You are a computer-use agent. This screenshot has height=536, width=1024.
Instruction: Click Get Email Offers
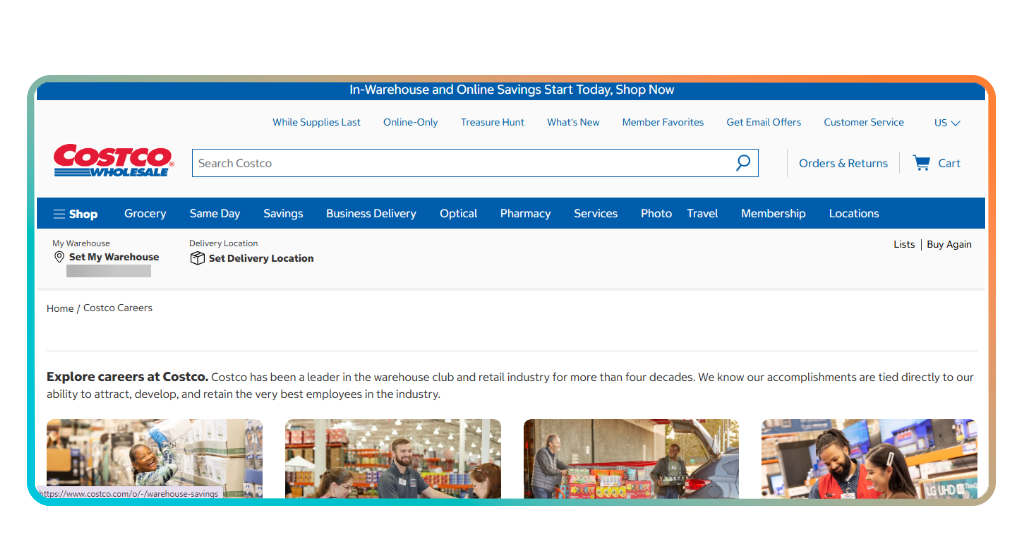coord(763,122)
